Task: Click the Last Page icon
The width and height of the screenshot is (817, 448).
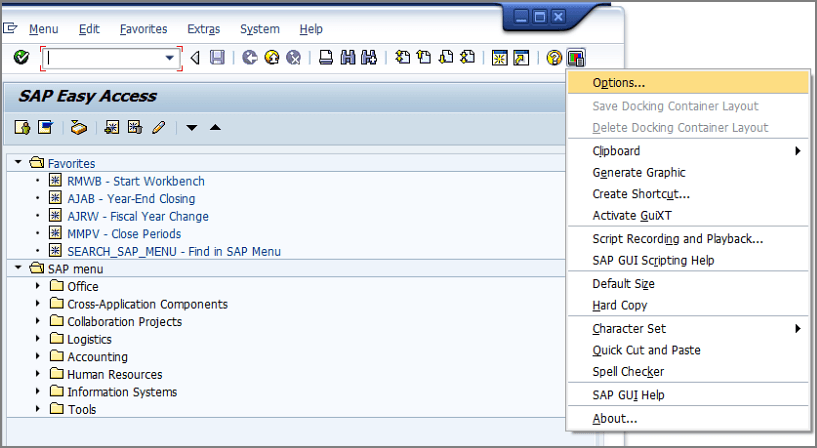Action: click(468, 57)
